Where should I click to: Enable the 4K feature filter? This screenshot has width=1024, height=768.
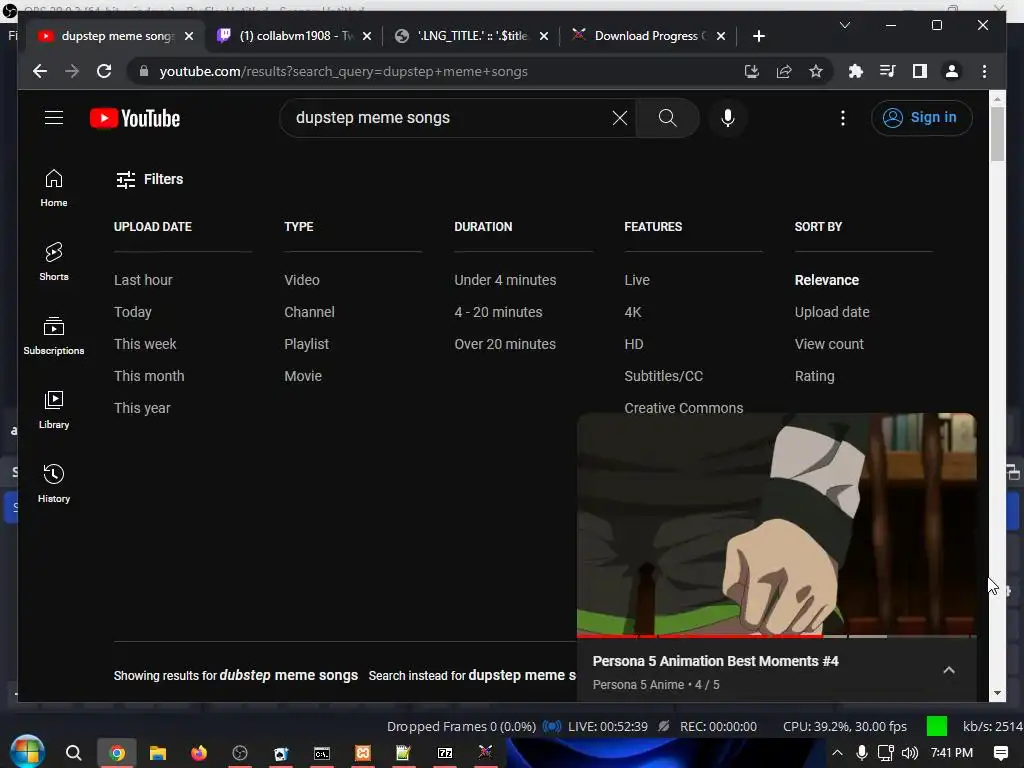coord(633,312)
